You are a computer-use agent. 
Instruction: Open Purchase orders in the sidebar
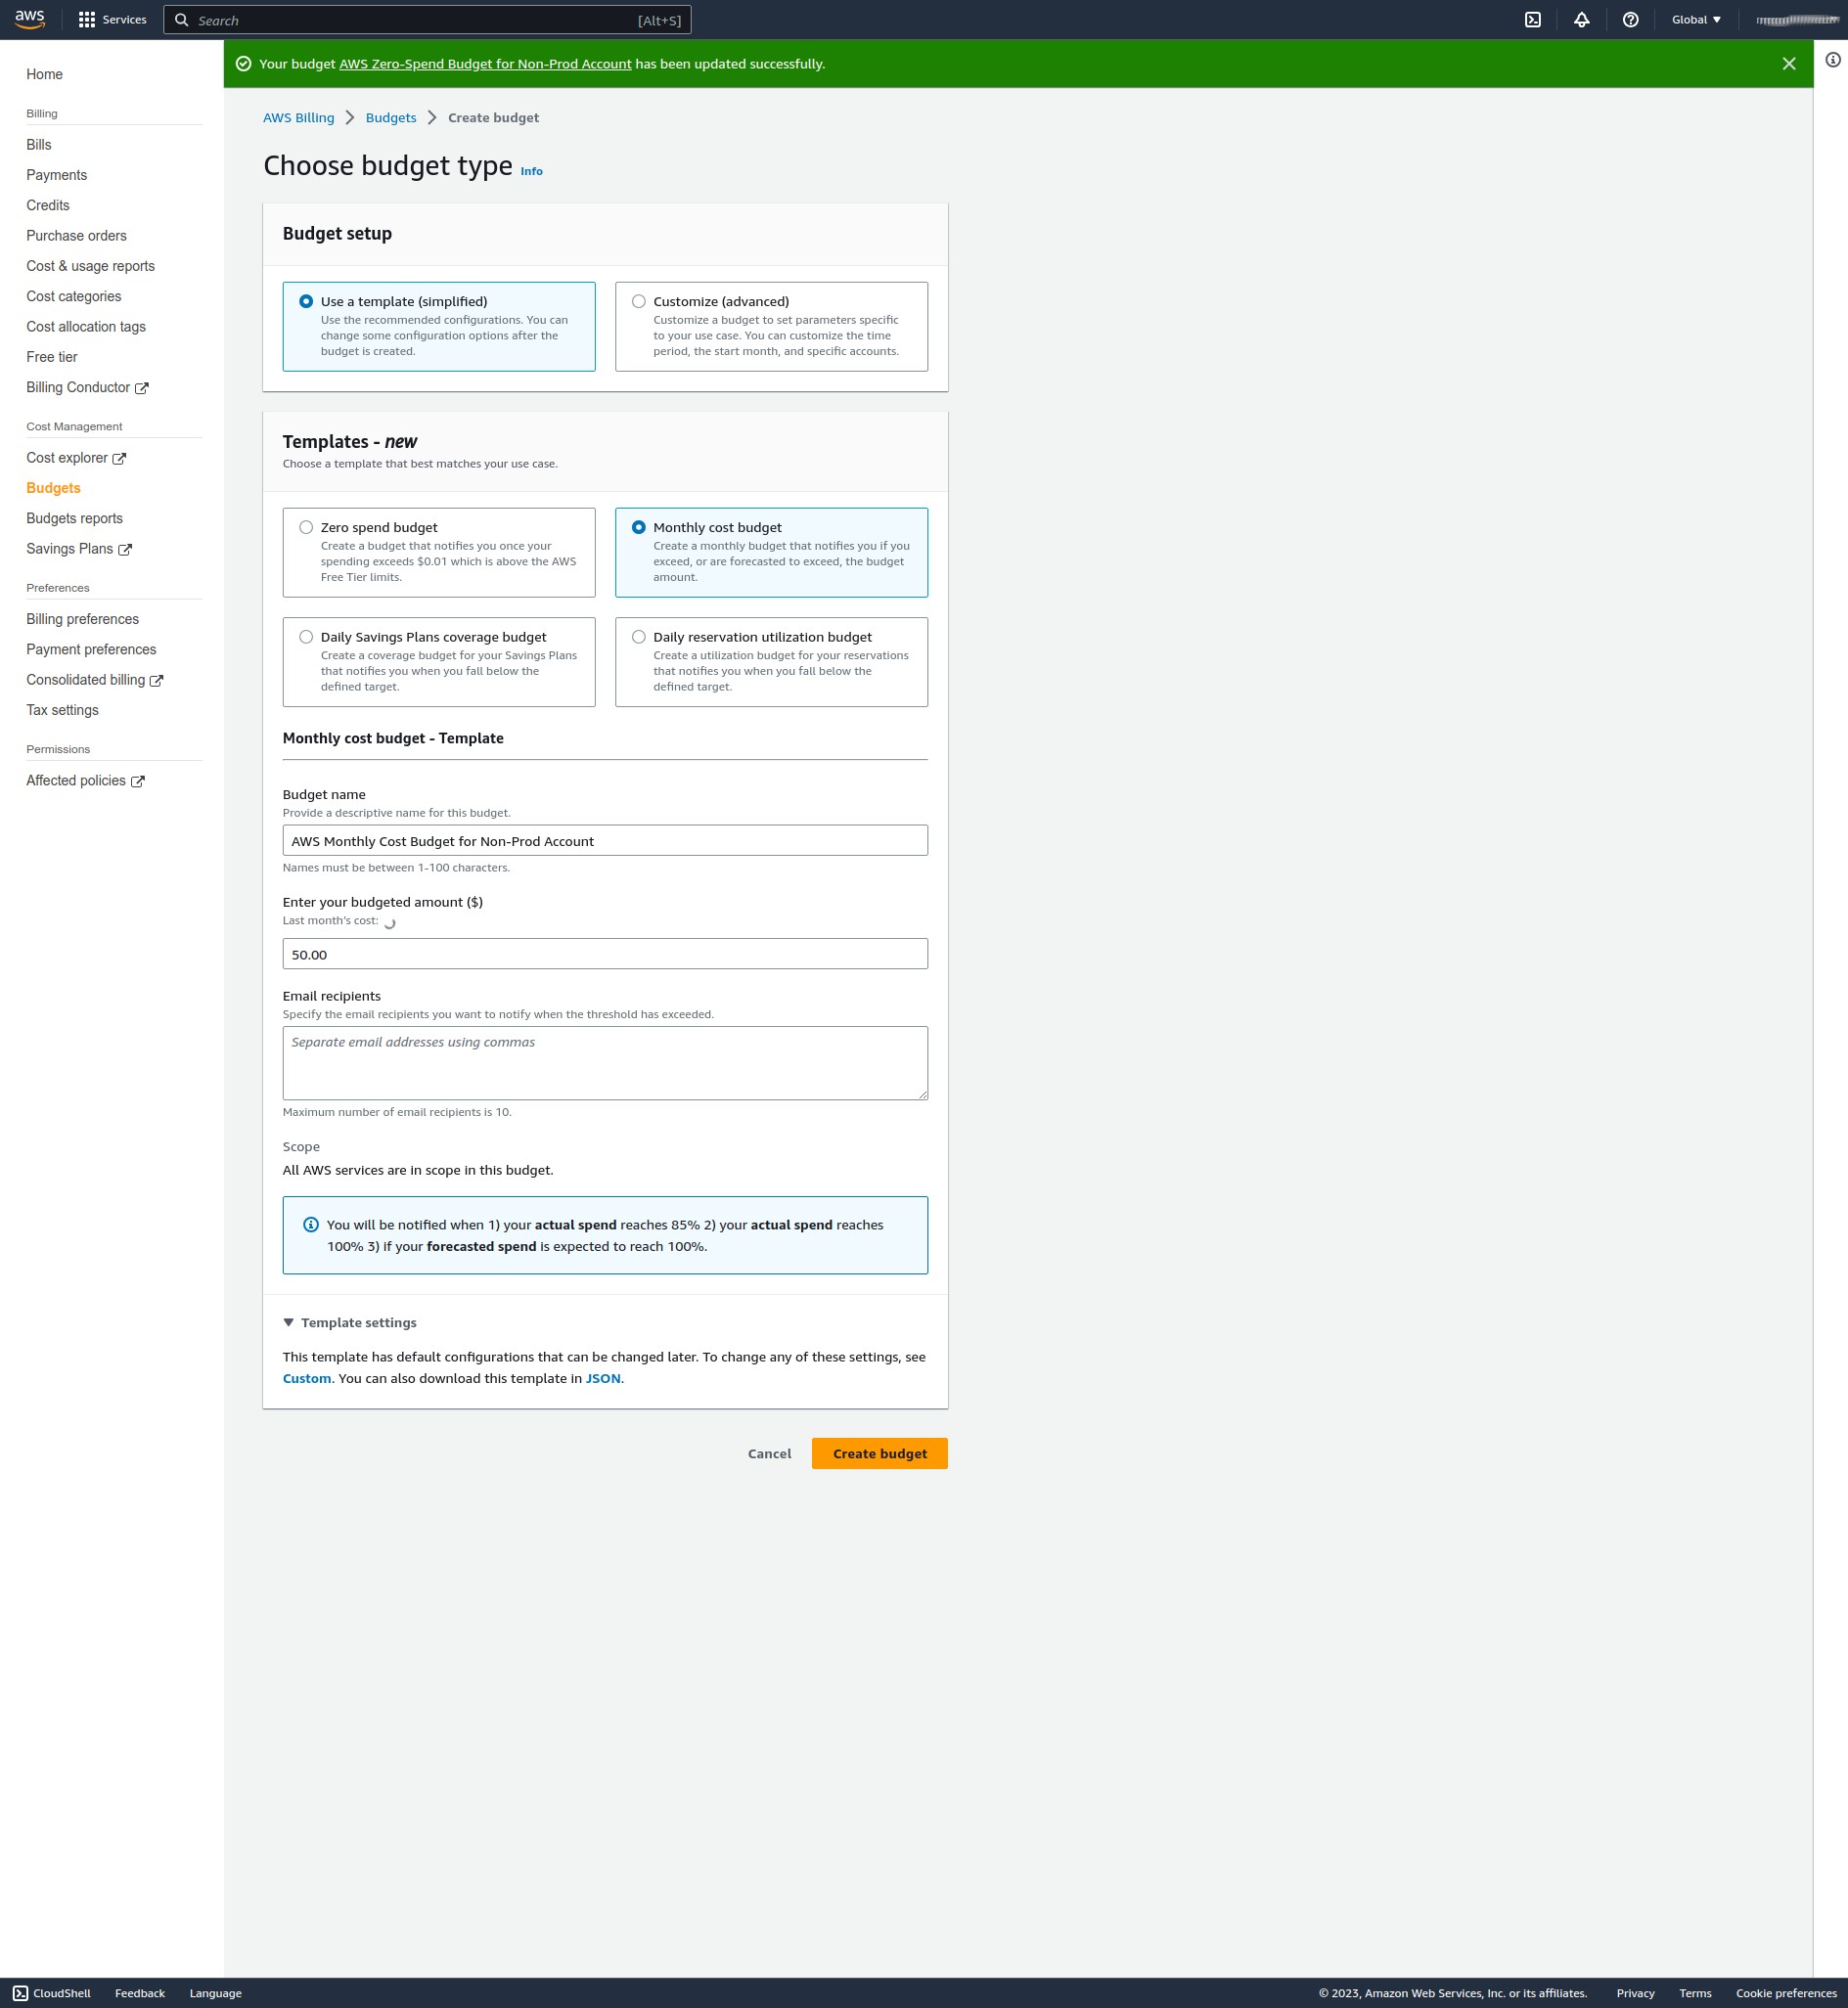tap(76, 236)
